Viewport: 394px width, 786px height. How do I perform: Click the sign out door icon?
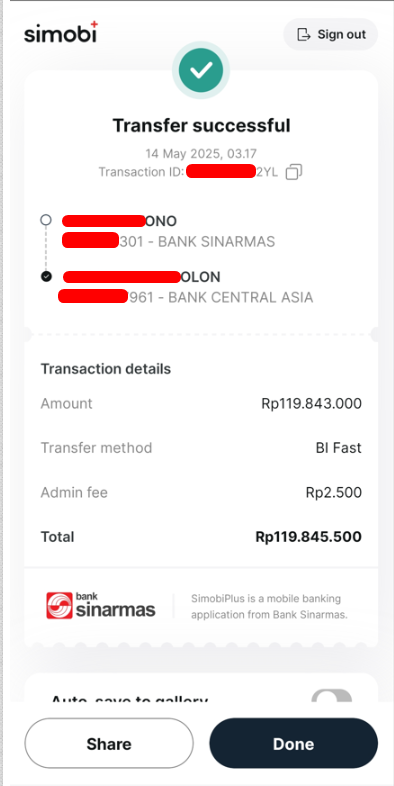pos(304,35)
